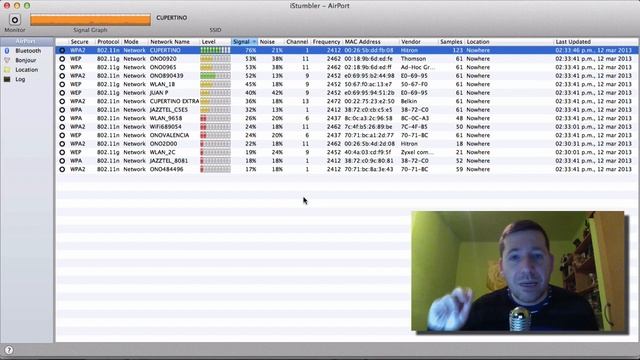This screenshot has height=360, width=640.
Task: Select the JAZZTEL_8081 network name
Action: coord(169,161)
